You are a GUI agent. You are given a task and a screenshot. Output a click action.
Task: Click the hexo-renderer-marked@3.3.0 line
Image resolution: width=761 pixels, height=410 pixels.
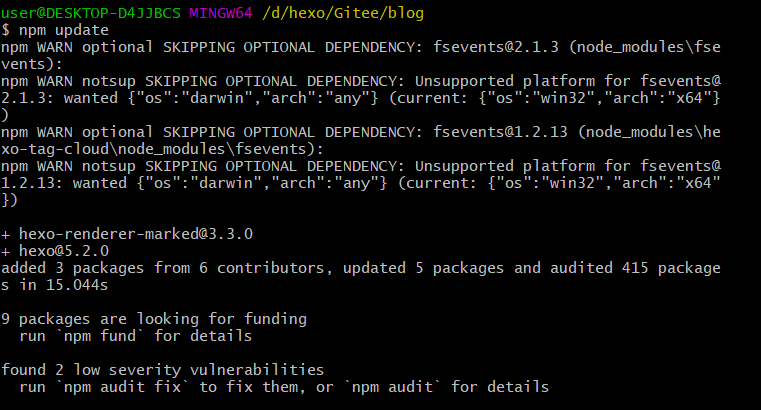[127, 234]
